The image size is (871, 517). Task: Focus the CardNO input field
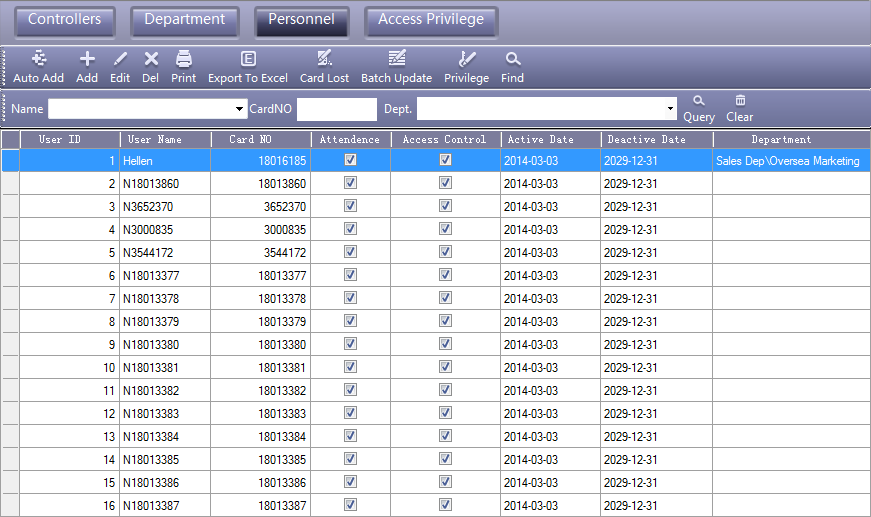[x=337, y=109]
